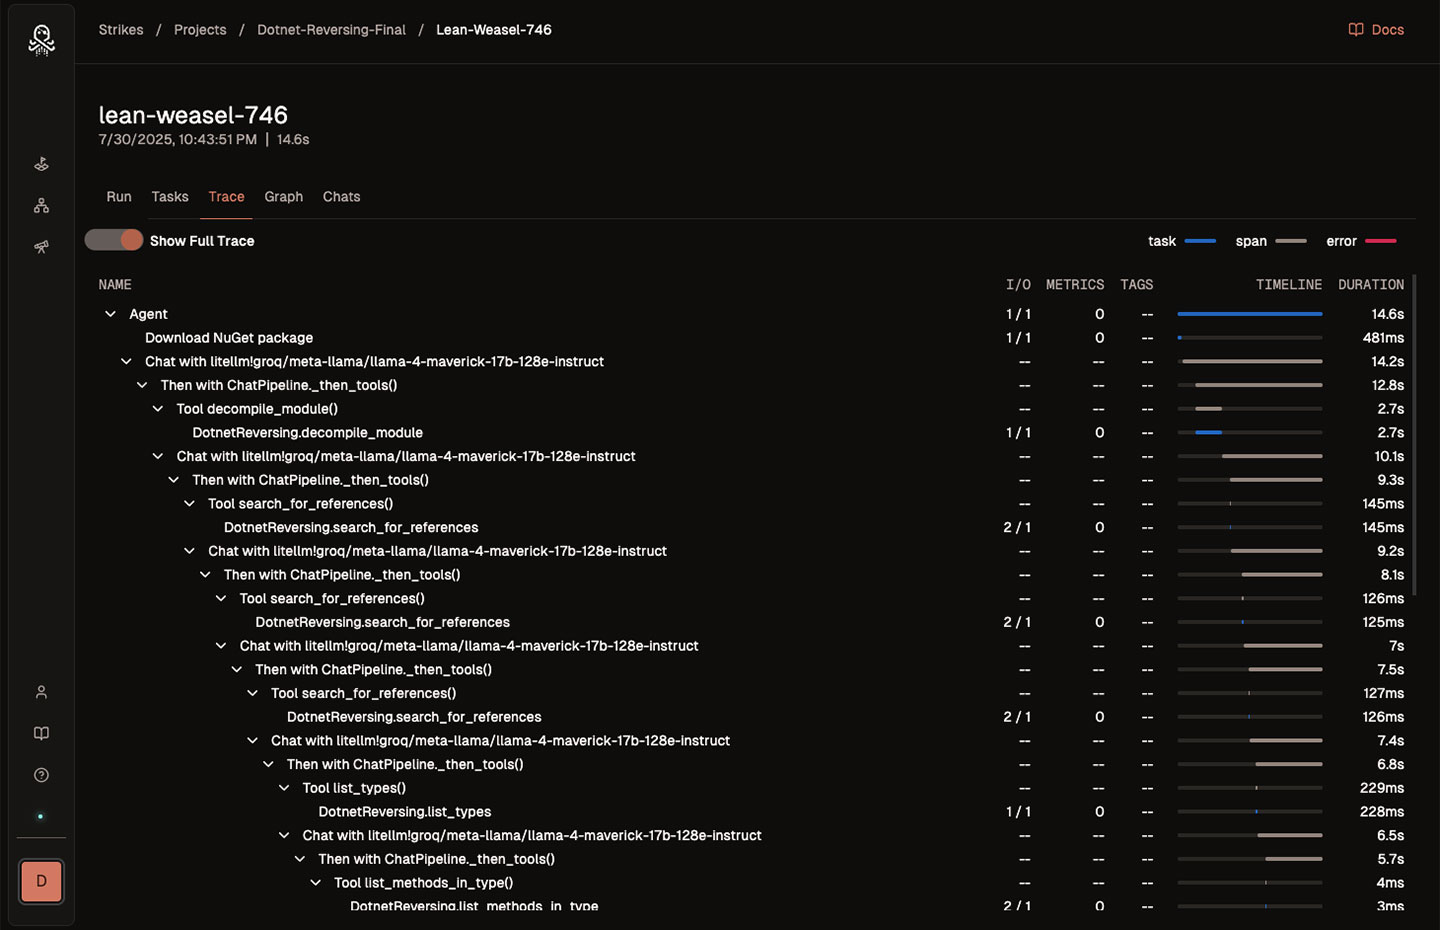The width and height of the screenshot is (1440, 930).
Task: Collapse the Then row lasting 12.8s
Action: coord(142,385)
